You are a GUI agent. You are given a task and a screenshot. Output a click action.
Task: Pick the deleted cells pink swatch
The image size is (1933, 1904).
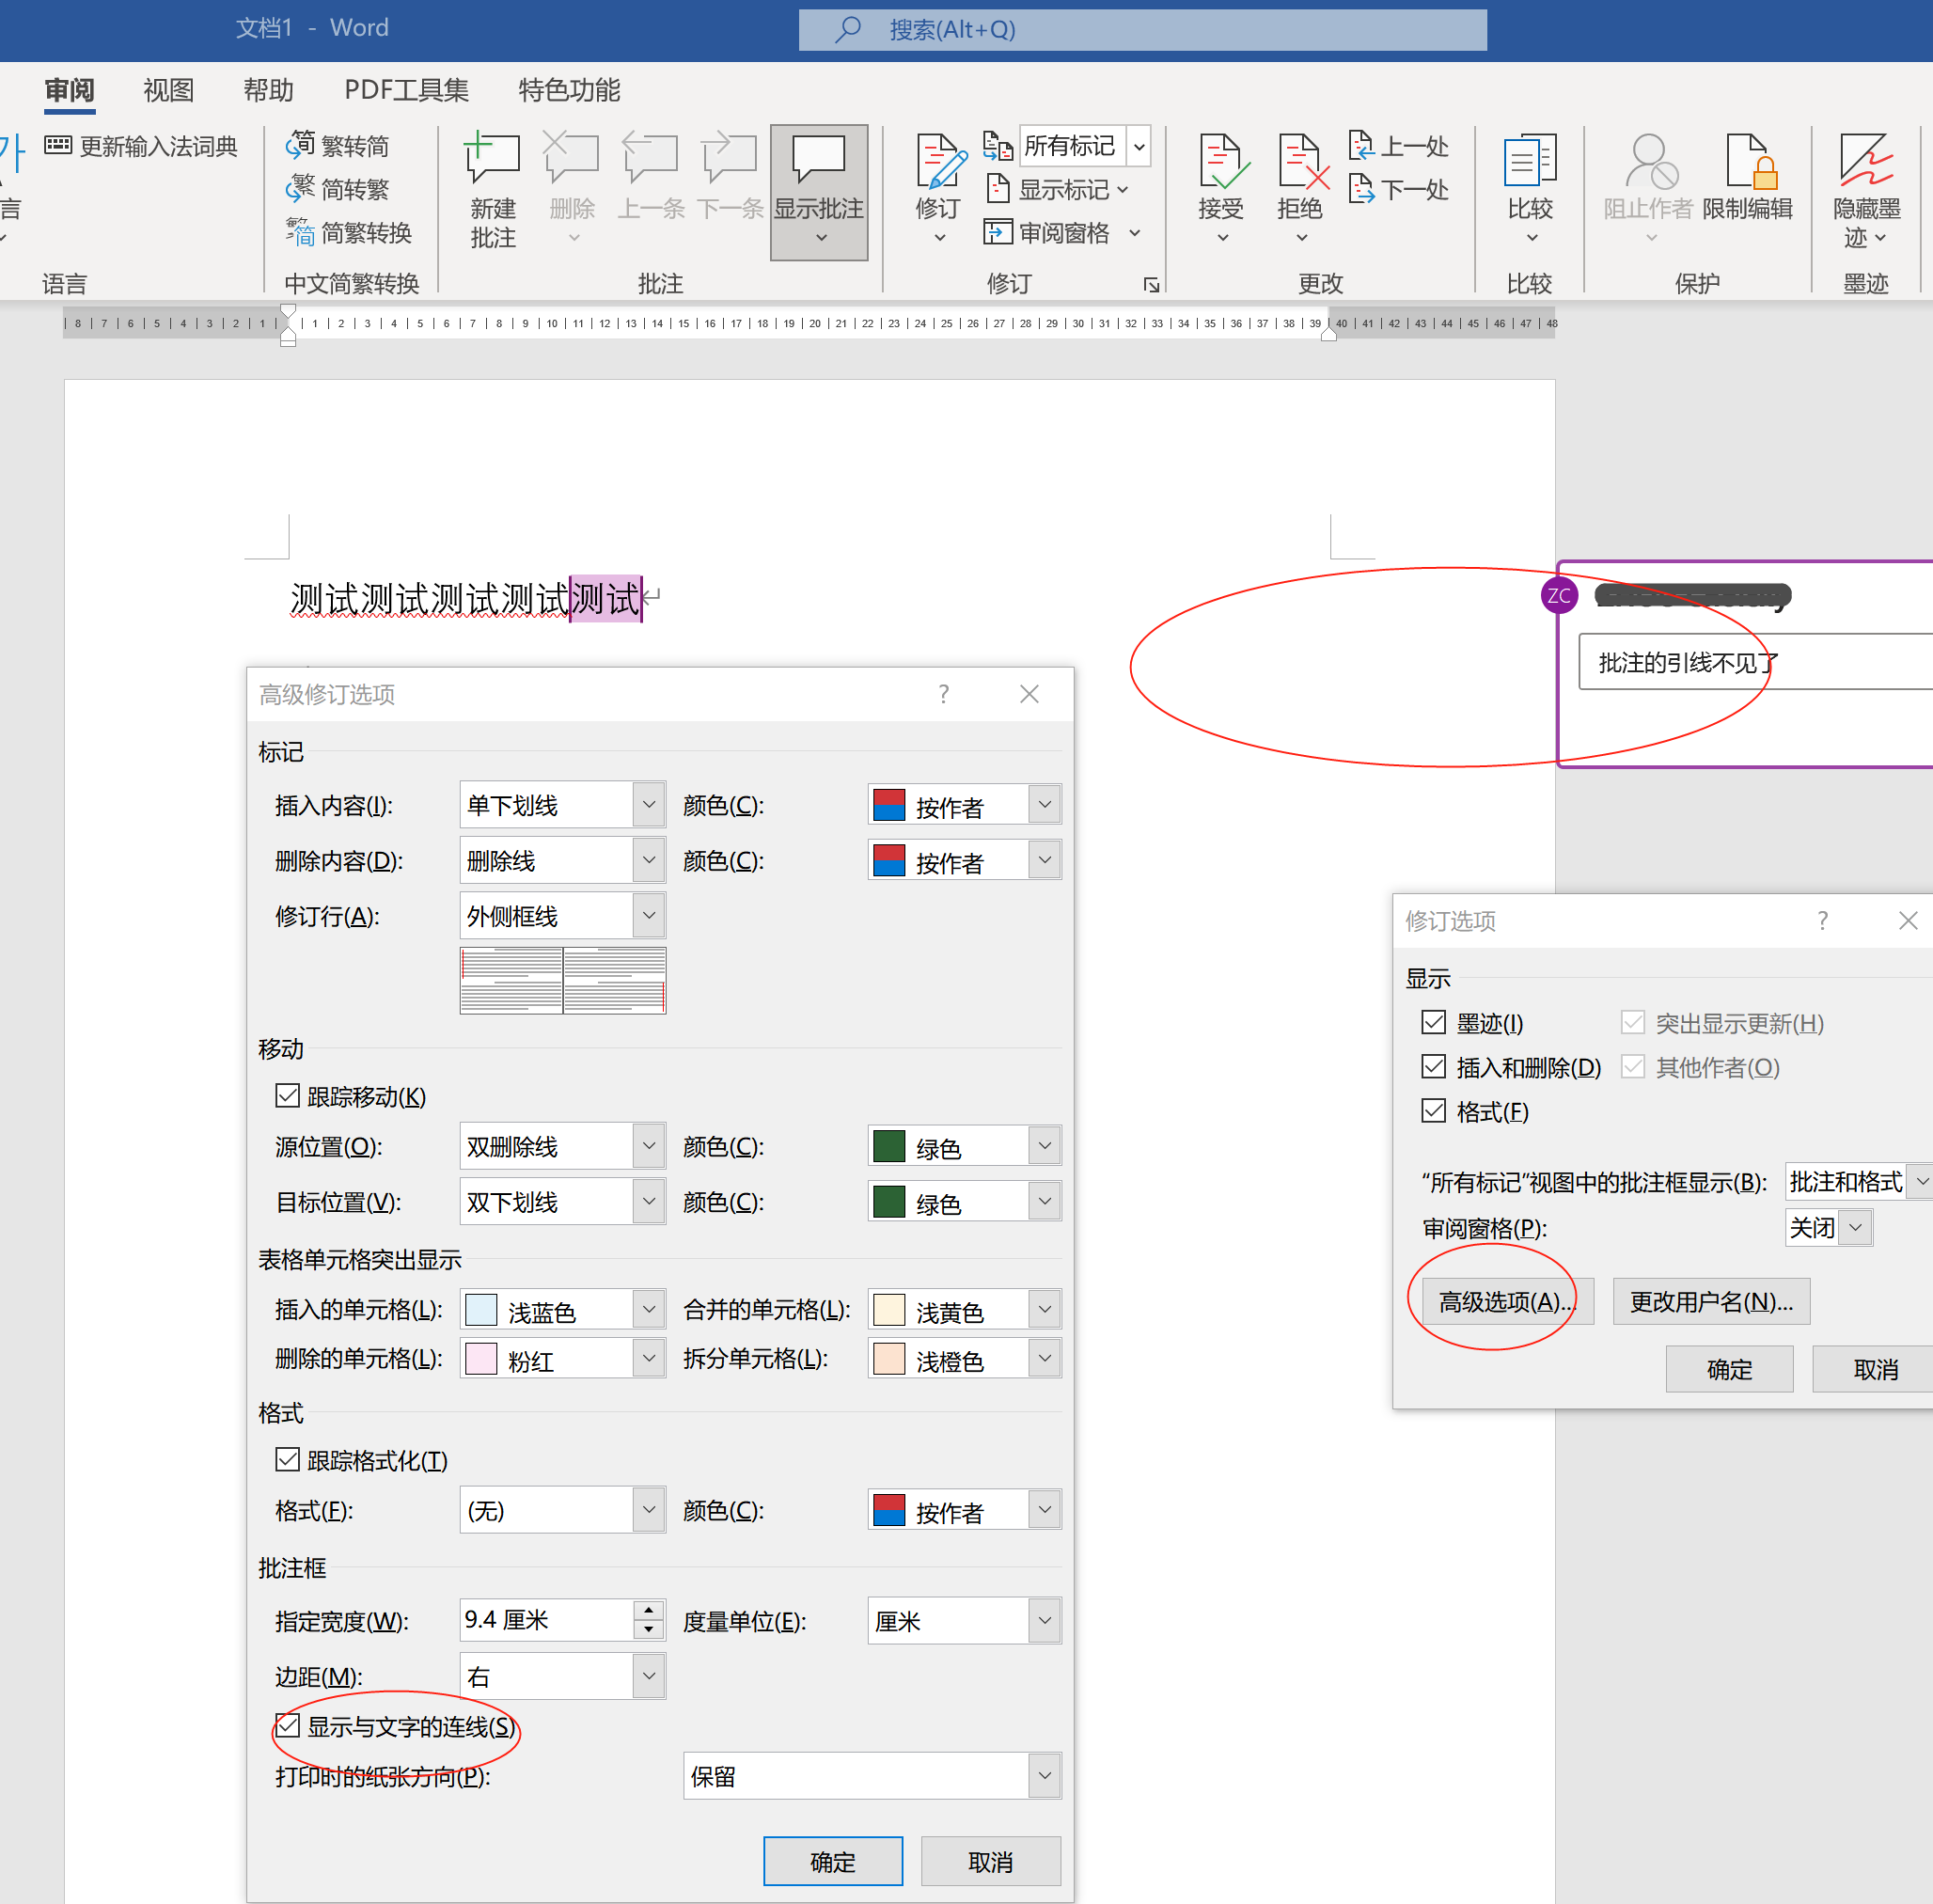click(x=482, y=1358)
